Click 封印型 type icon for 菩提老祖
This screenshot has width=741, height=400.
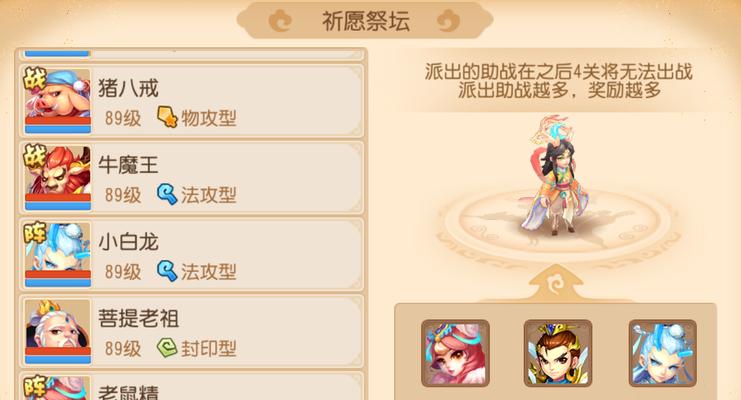click(167, 348)
